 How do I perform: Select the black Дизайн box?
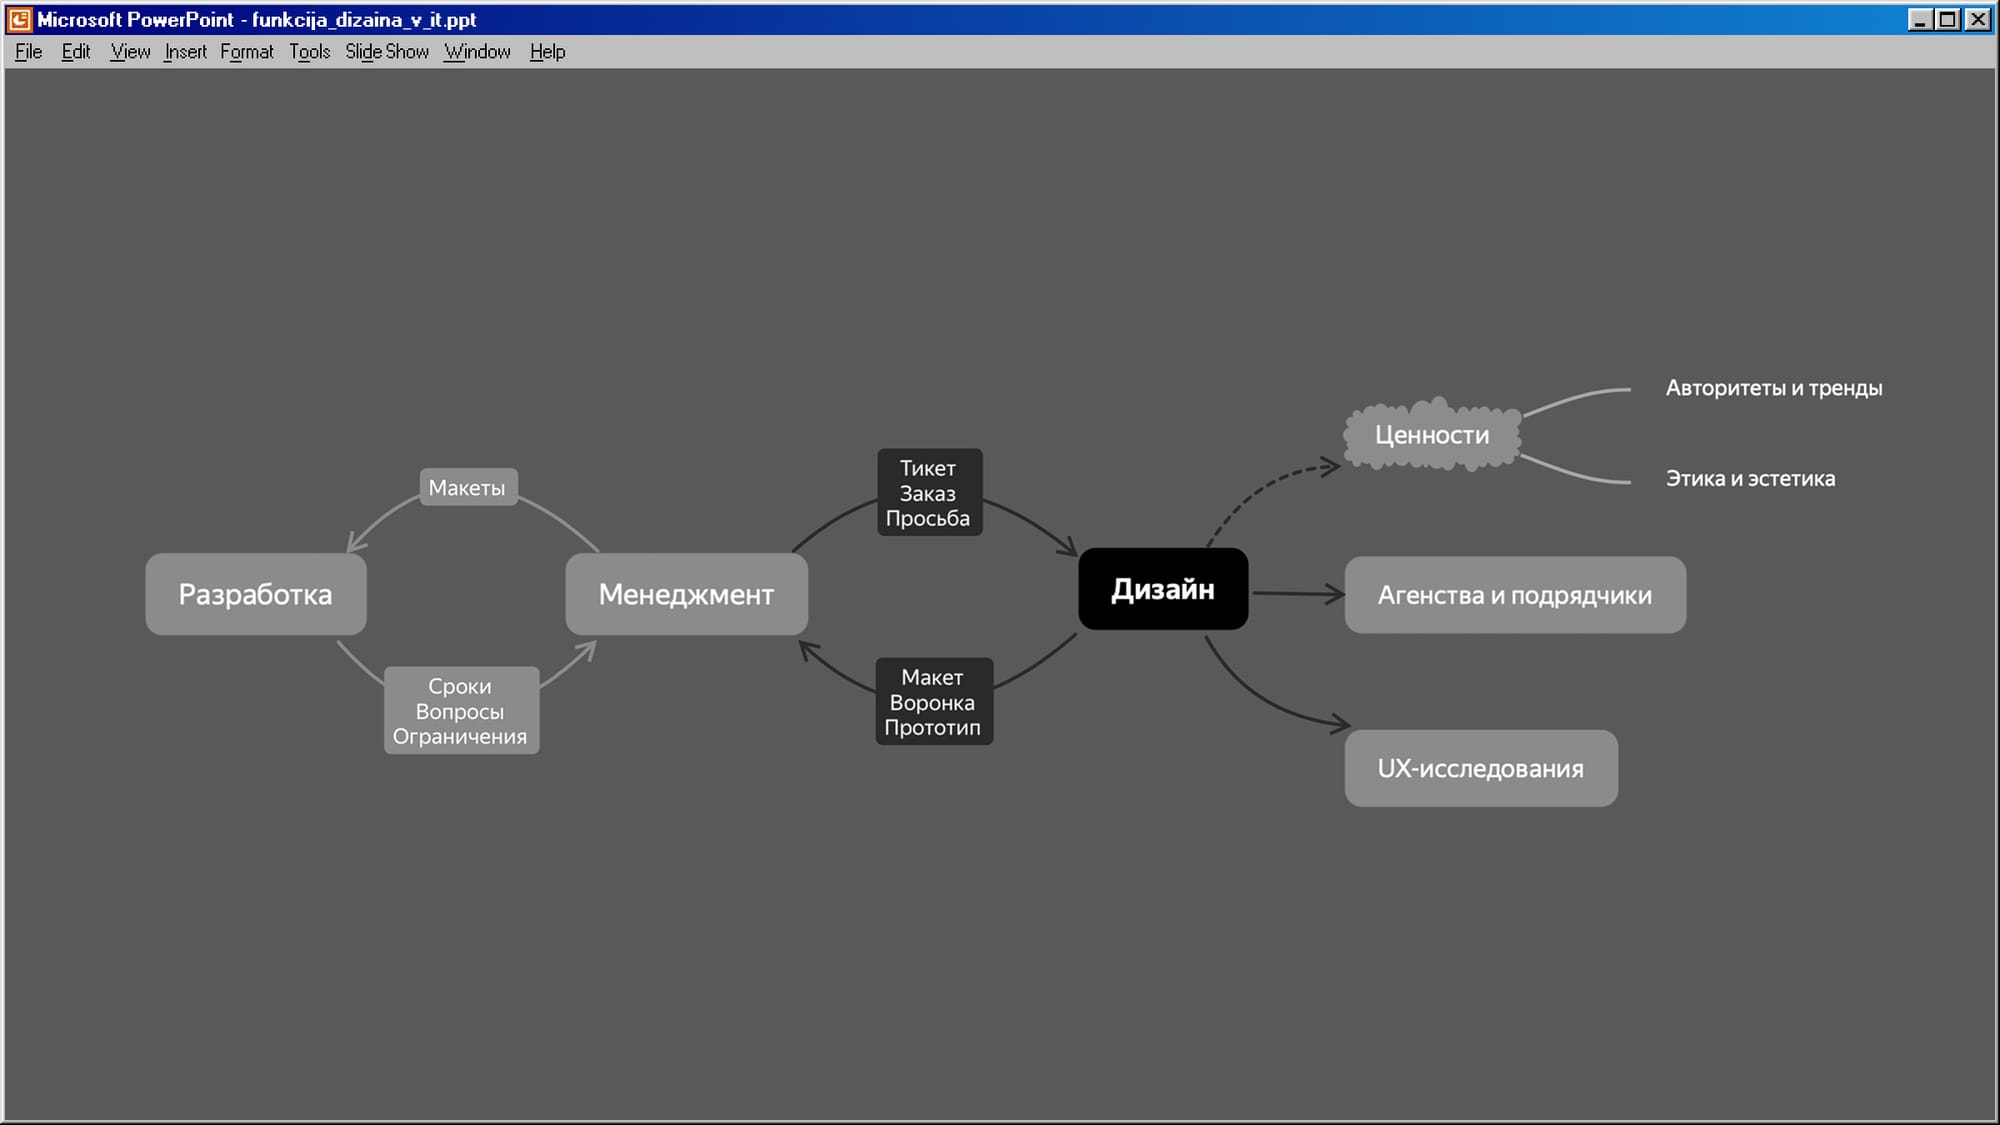pos(1162,589)
